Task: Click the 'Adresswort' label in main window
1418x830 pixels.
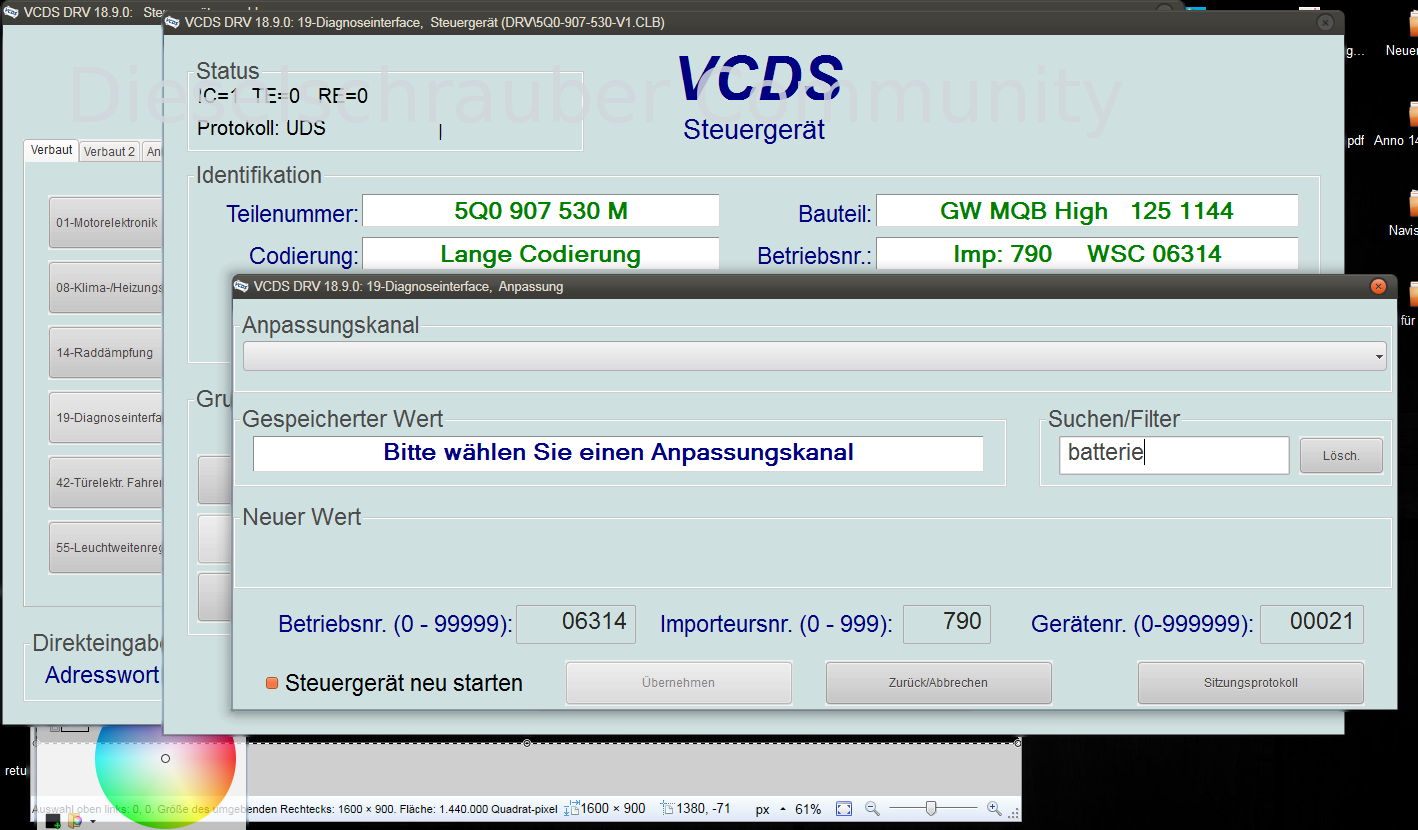Action: click(x=102, y=675)
